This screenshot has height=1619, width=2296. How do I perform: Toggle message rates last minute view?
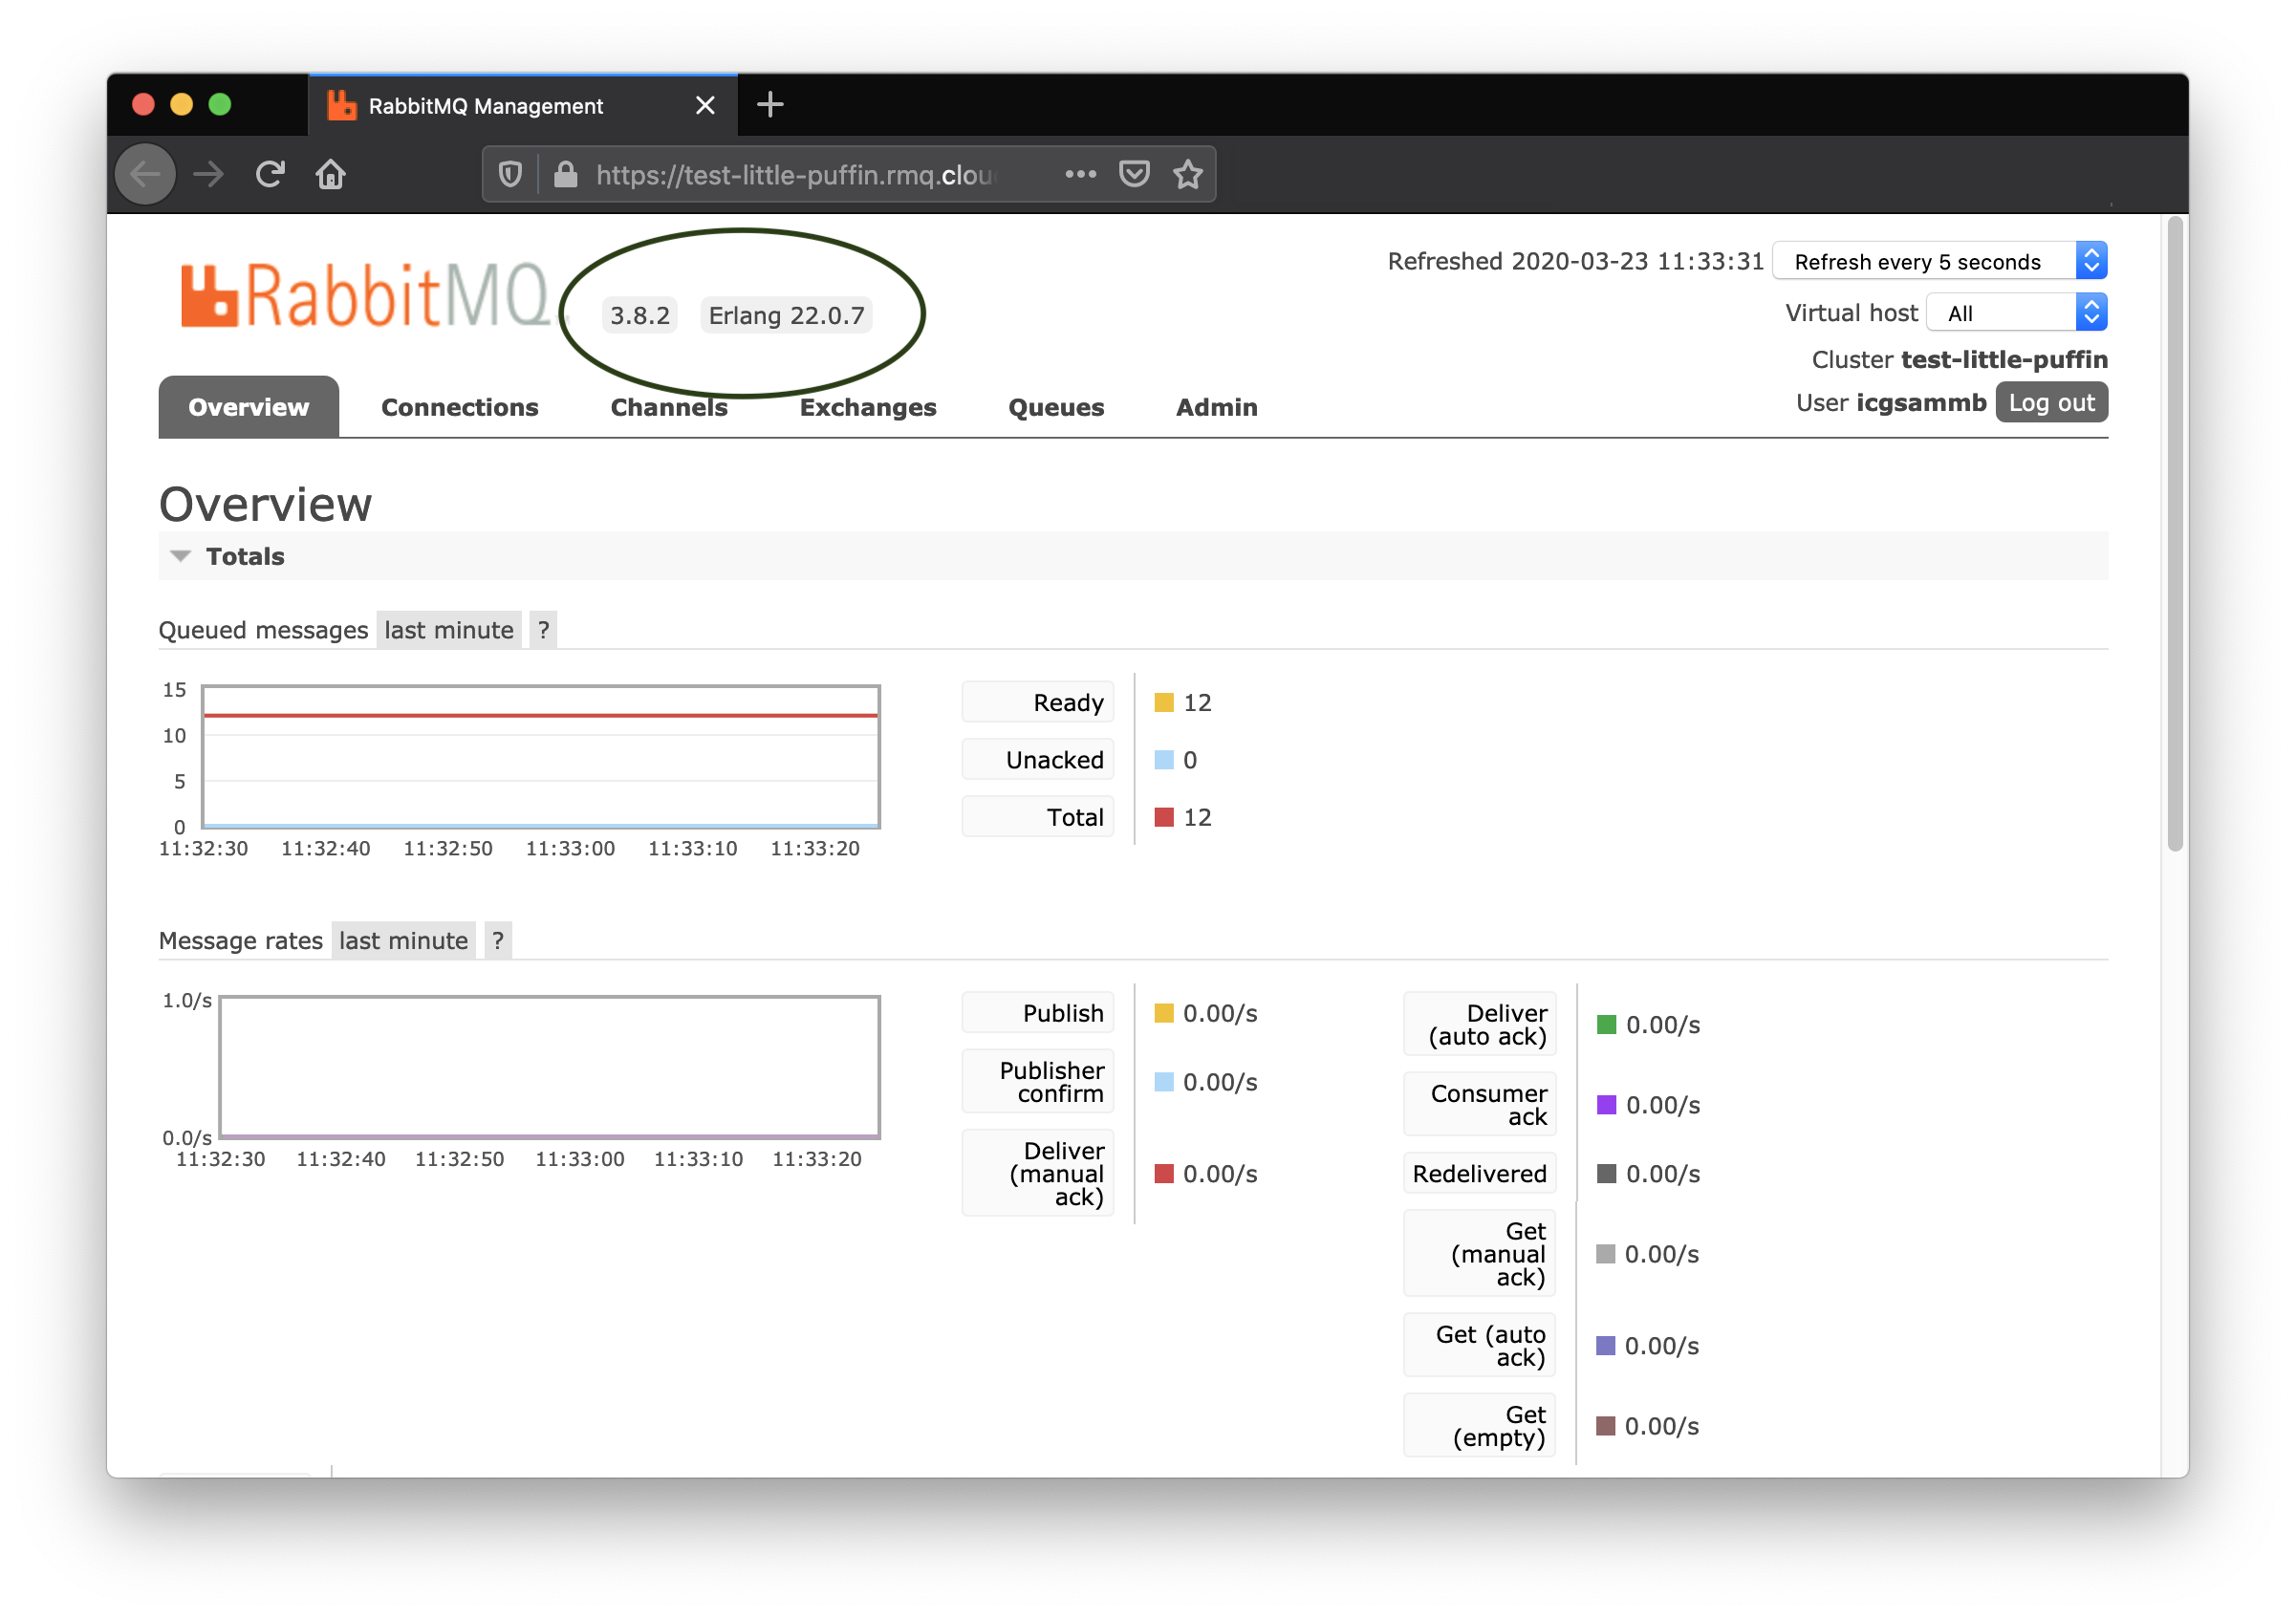point(403,939)
